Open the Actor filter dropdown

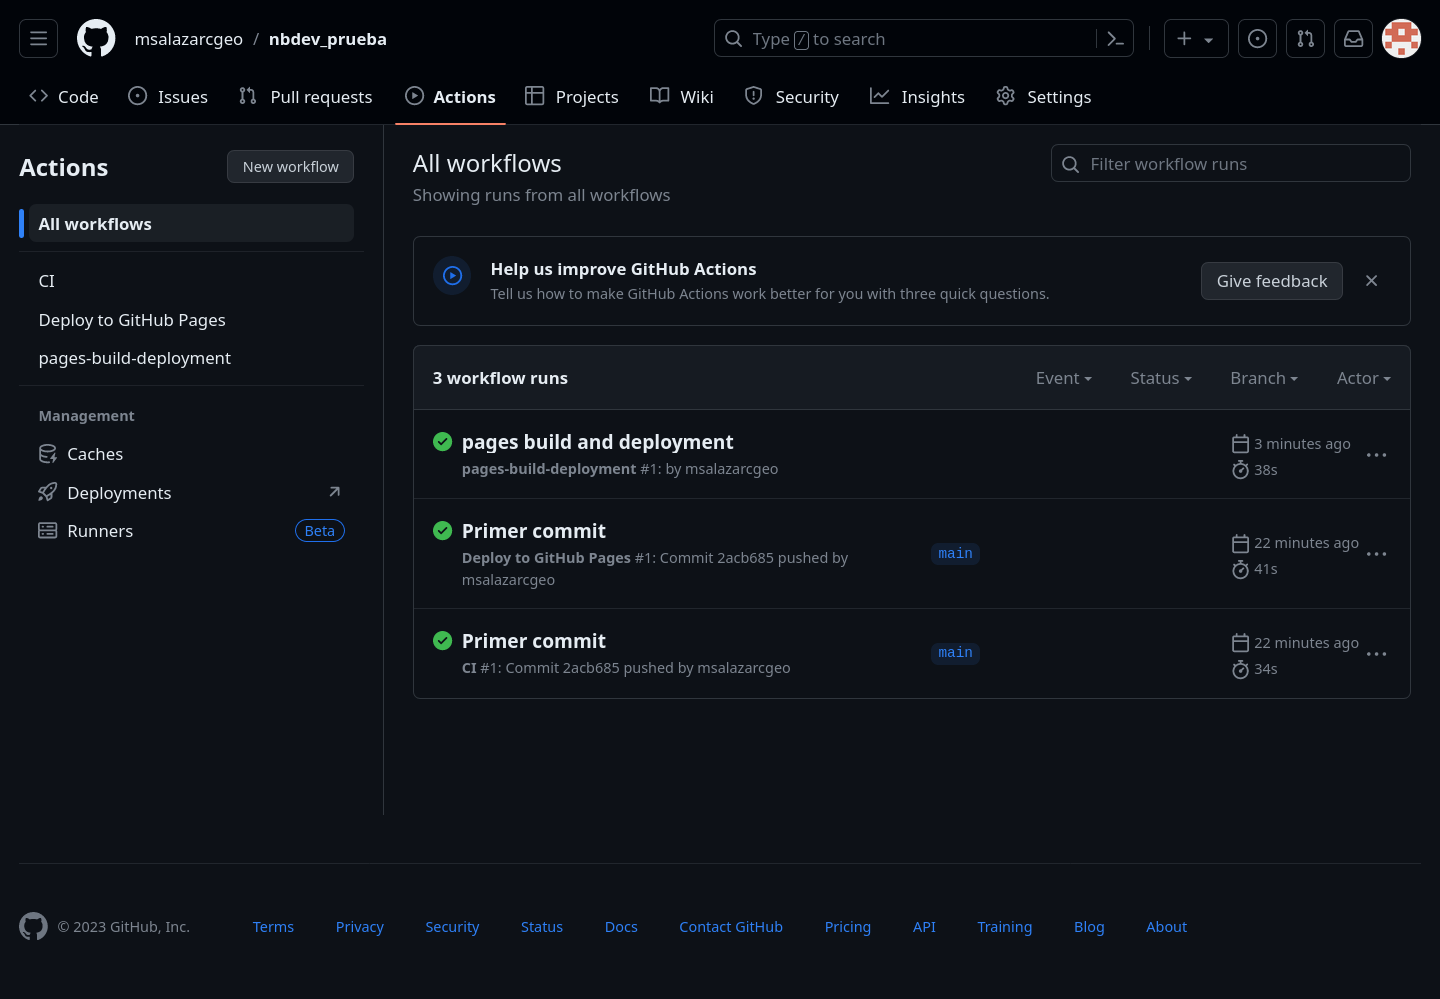pos(1363,378)
